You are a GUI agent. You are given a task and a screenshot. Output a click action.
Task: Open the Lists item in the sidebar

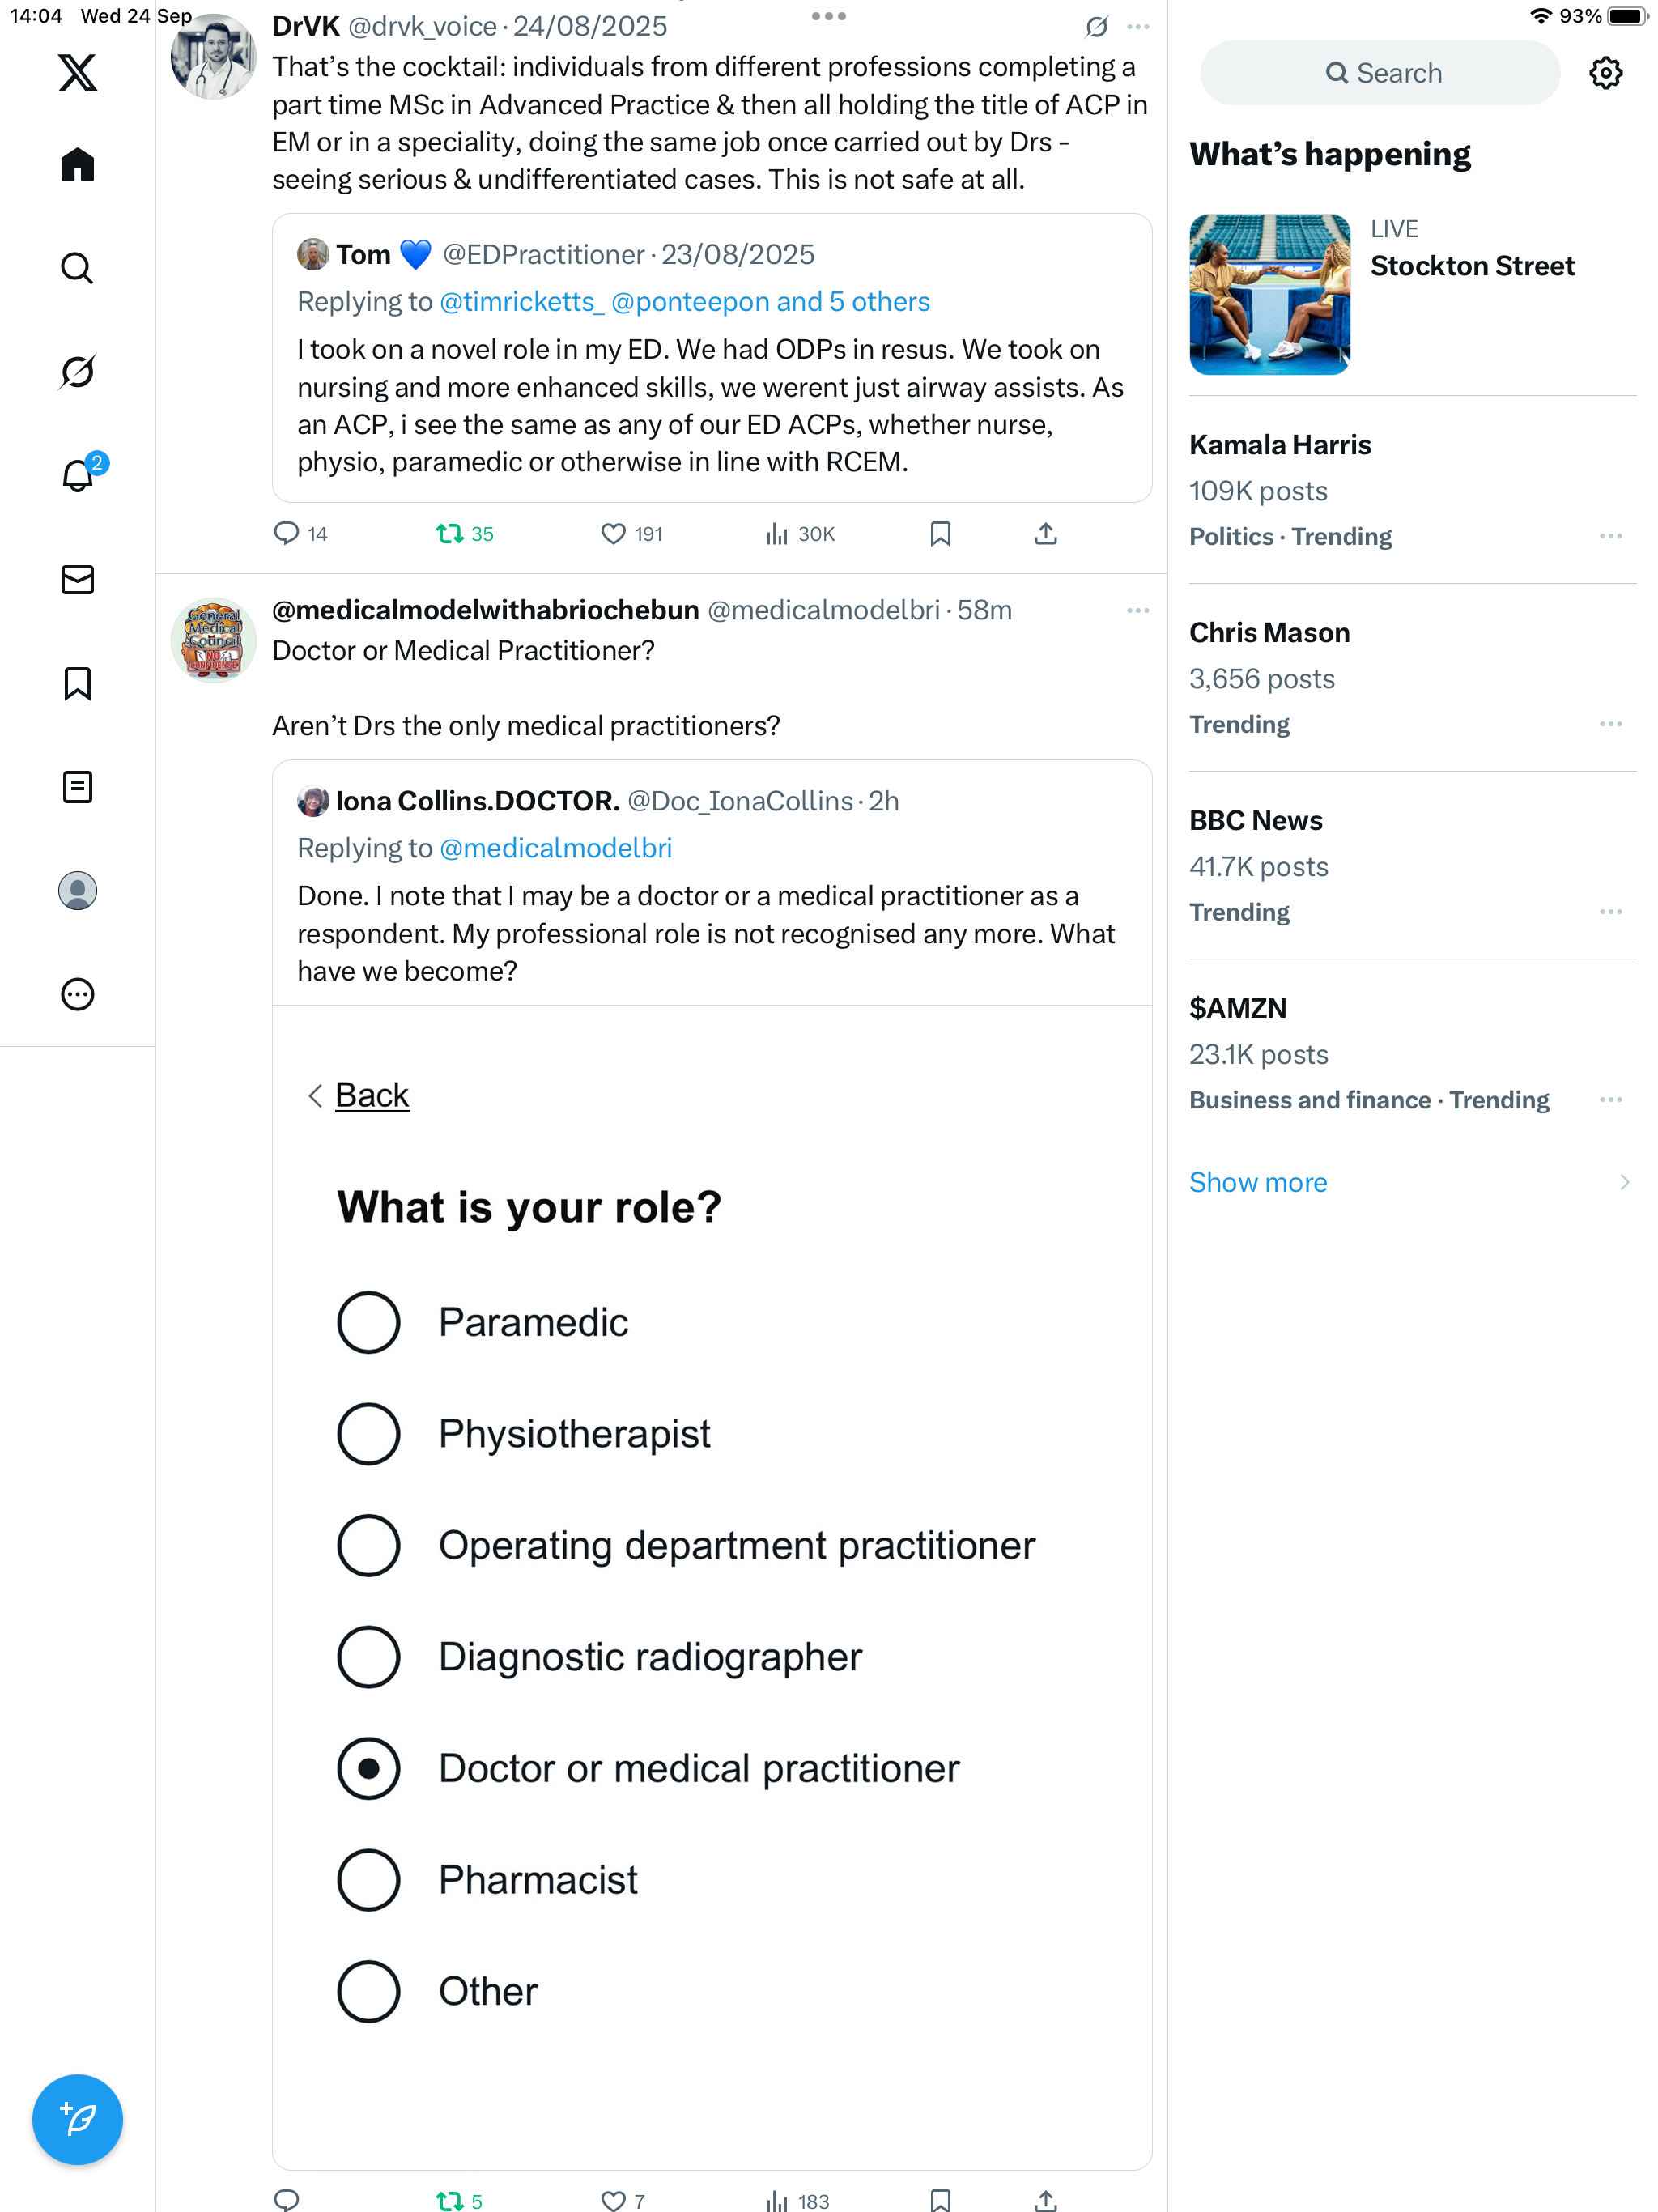tap(77, 787)
